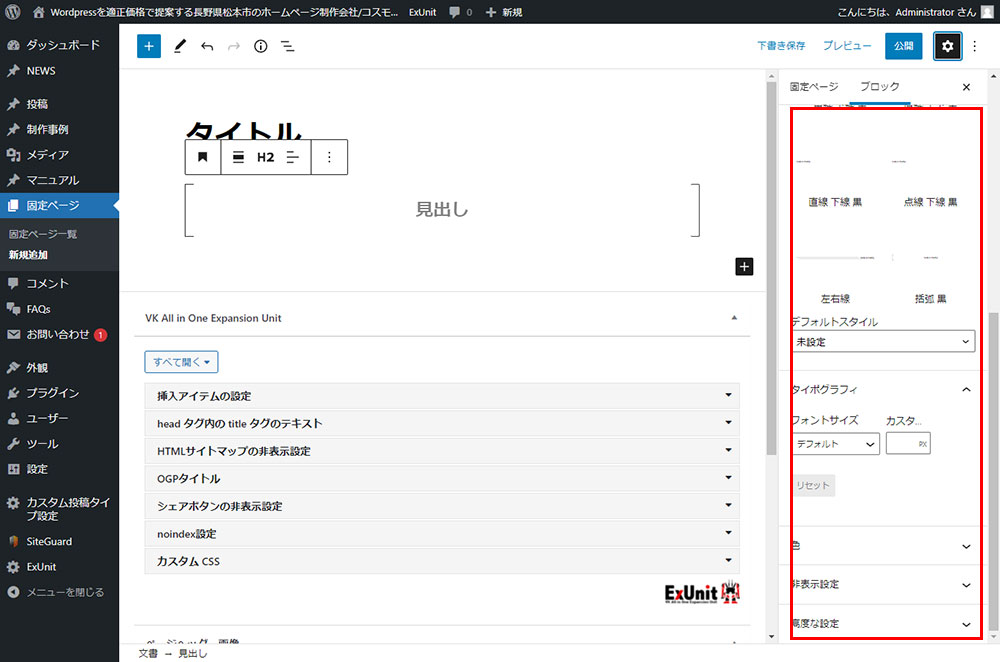Open プラグイン in the admin menu

tap(53, 393)
